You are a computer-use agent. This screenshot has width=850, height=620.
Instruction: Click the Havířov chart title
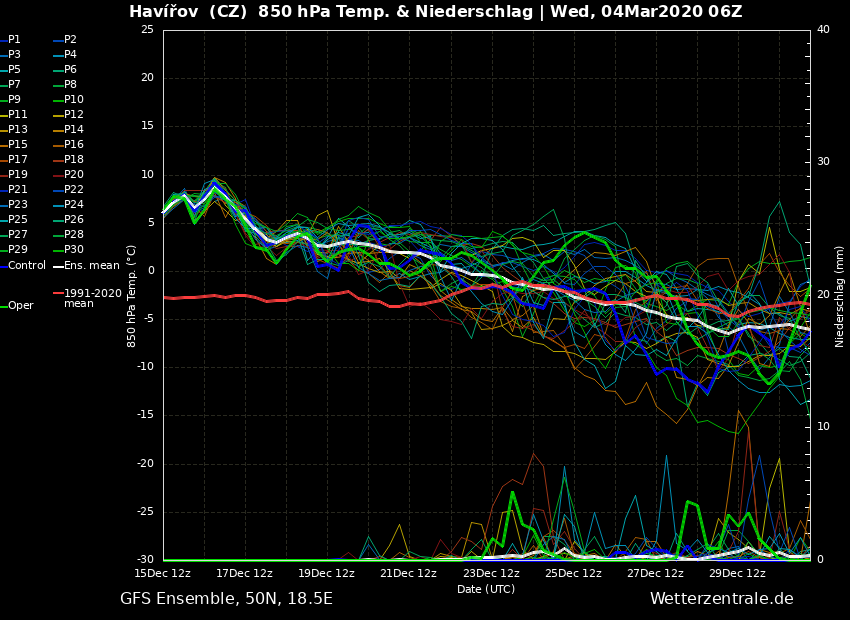pyautogui.click(x=435, y=12)
